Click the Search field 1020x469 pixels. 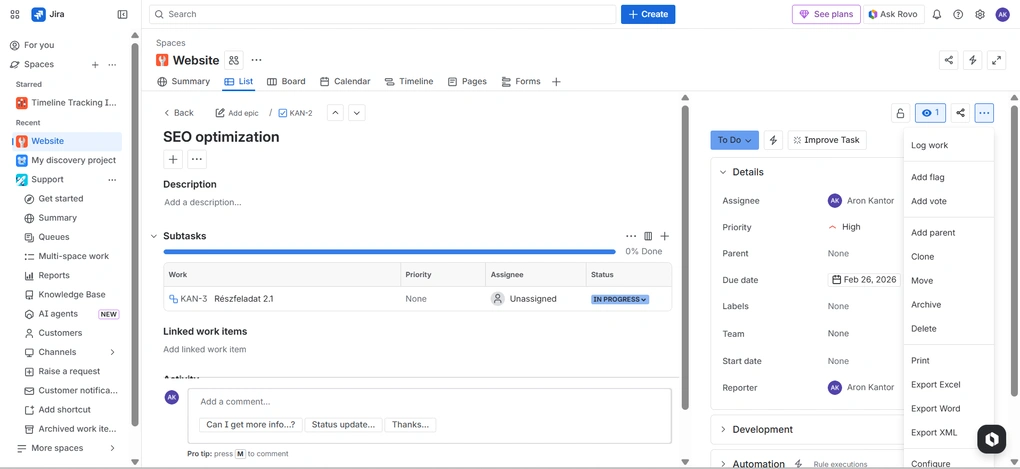tap(382, 14)
